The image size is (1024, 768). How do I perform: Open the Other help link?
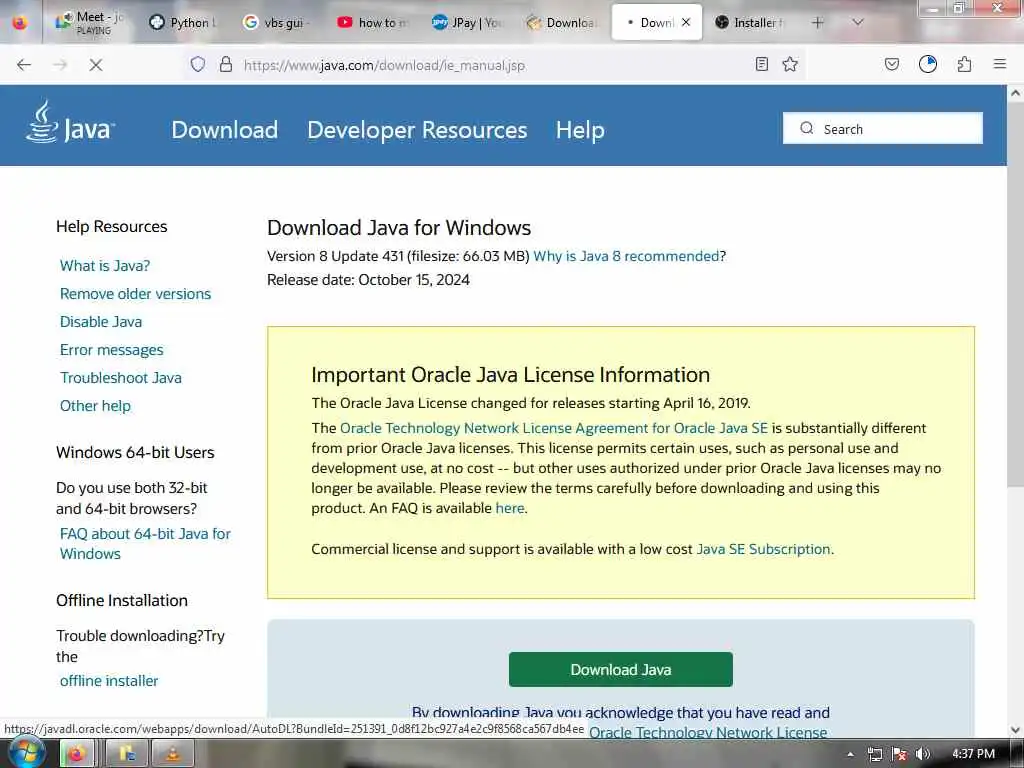pyautogui.click(x=95, y=406)
